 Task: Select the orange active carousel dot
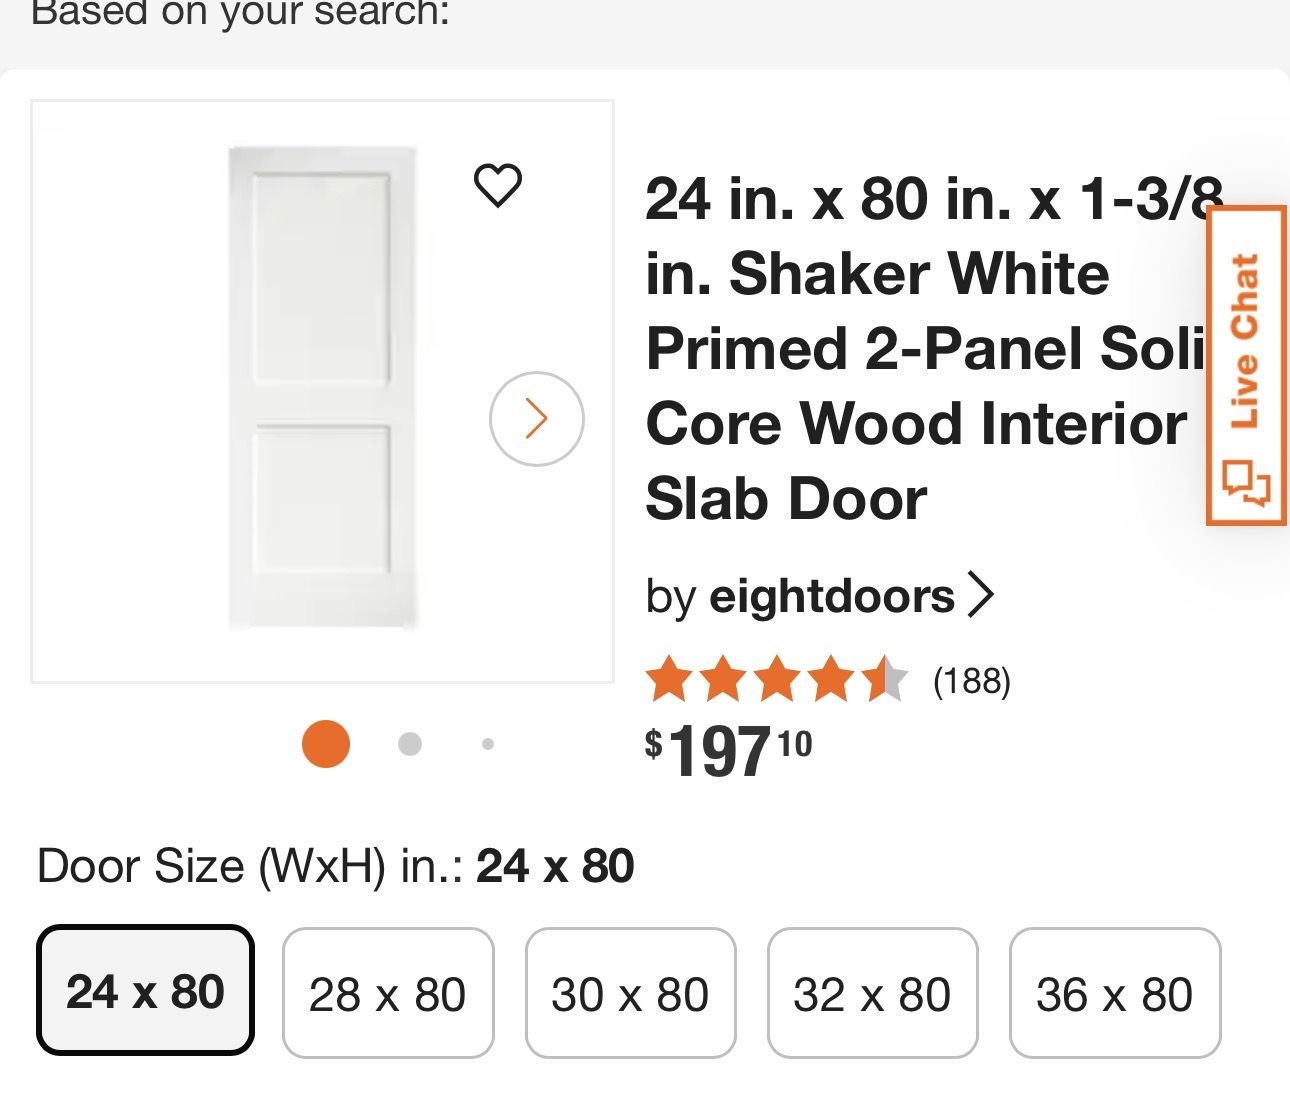click(x=325, y=746)
